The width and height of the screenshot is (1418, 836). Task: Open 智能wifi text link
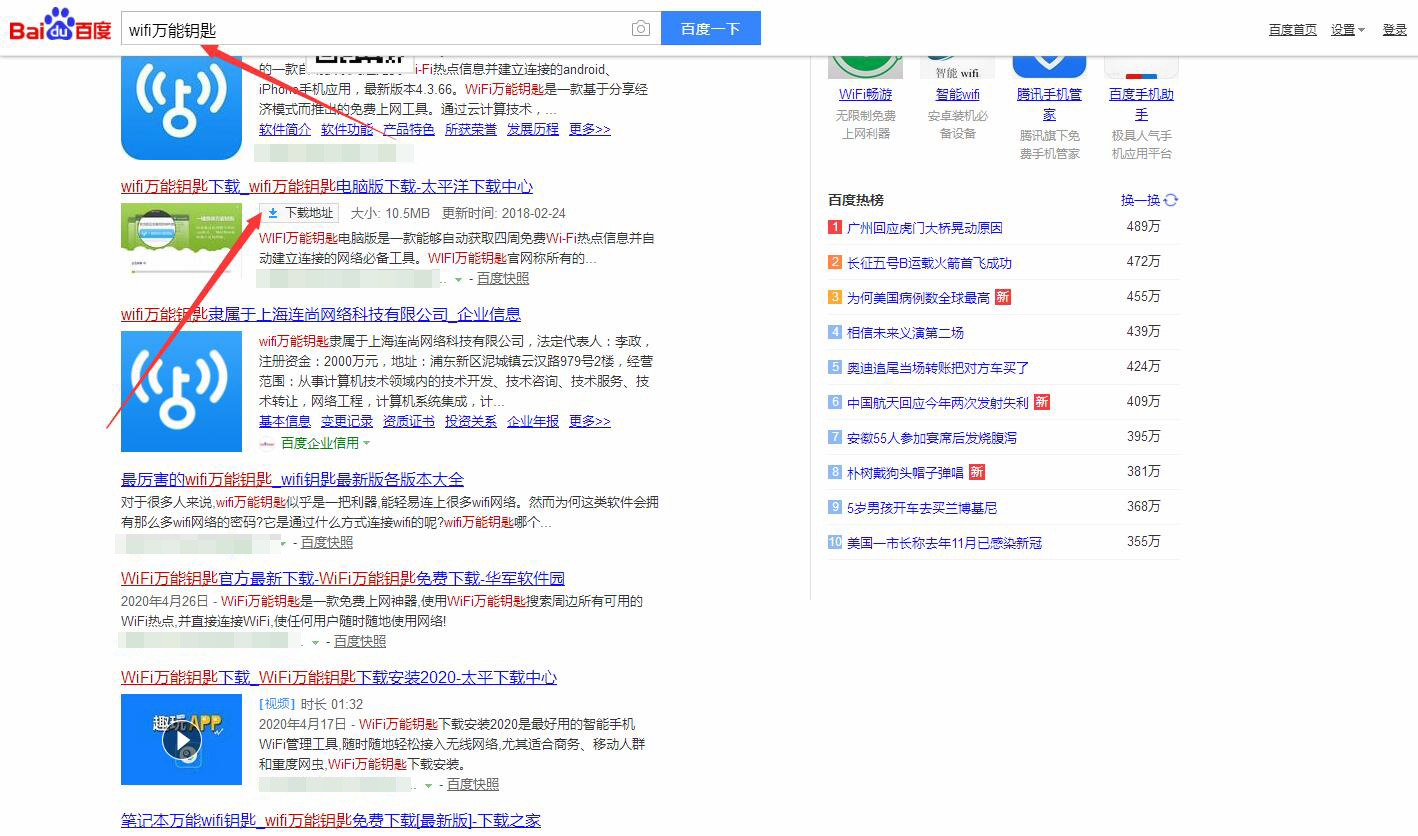[958, 95]
